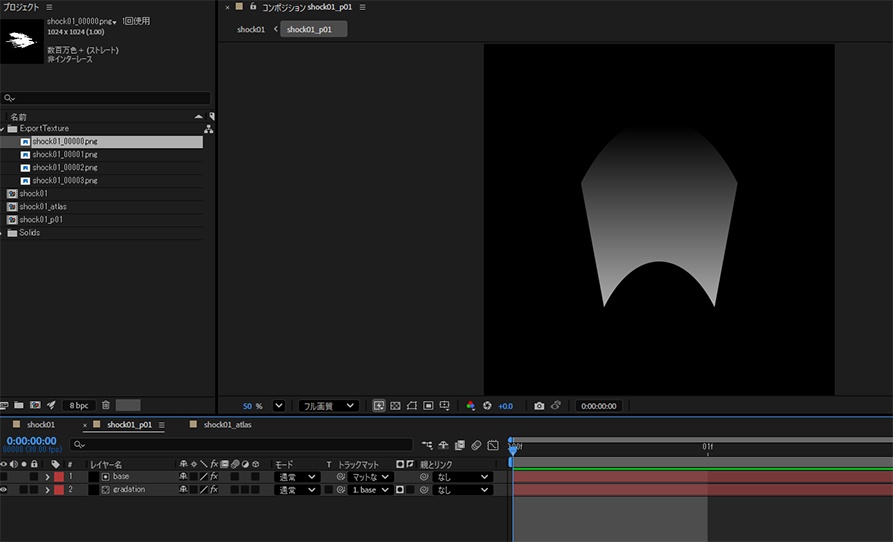
Task: Delete selected project item with trash icon
Action: (x=105, y=405)
